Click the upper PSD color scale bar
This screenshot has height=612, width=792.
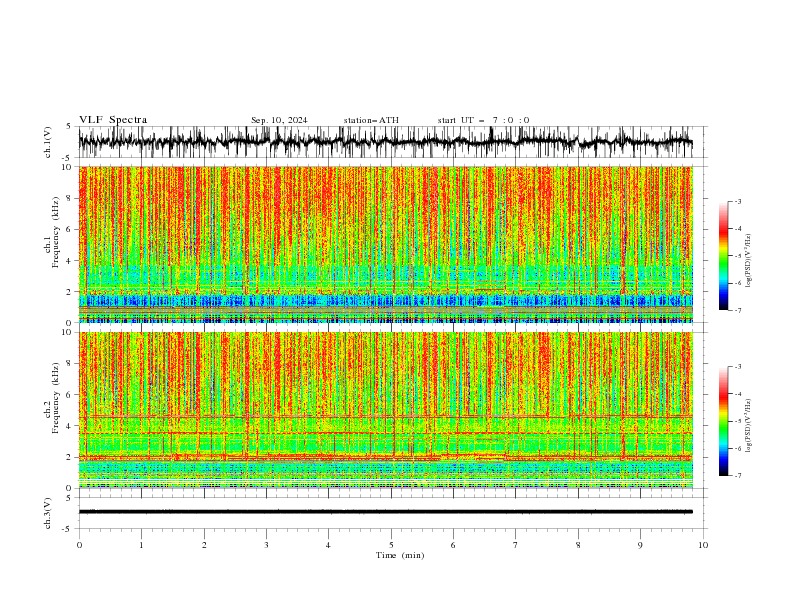[723, 256]
